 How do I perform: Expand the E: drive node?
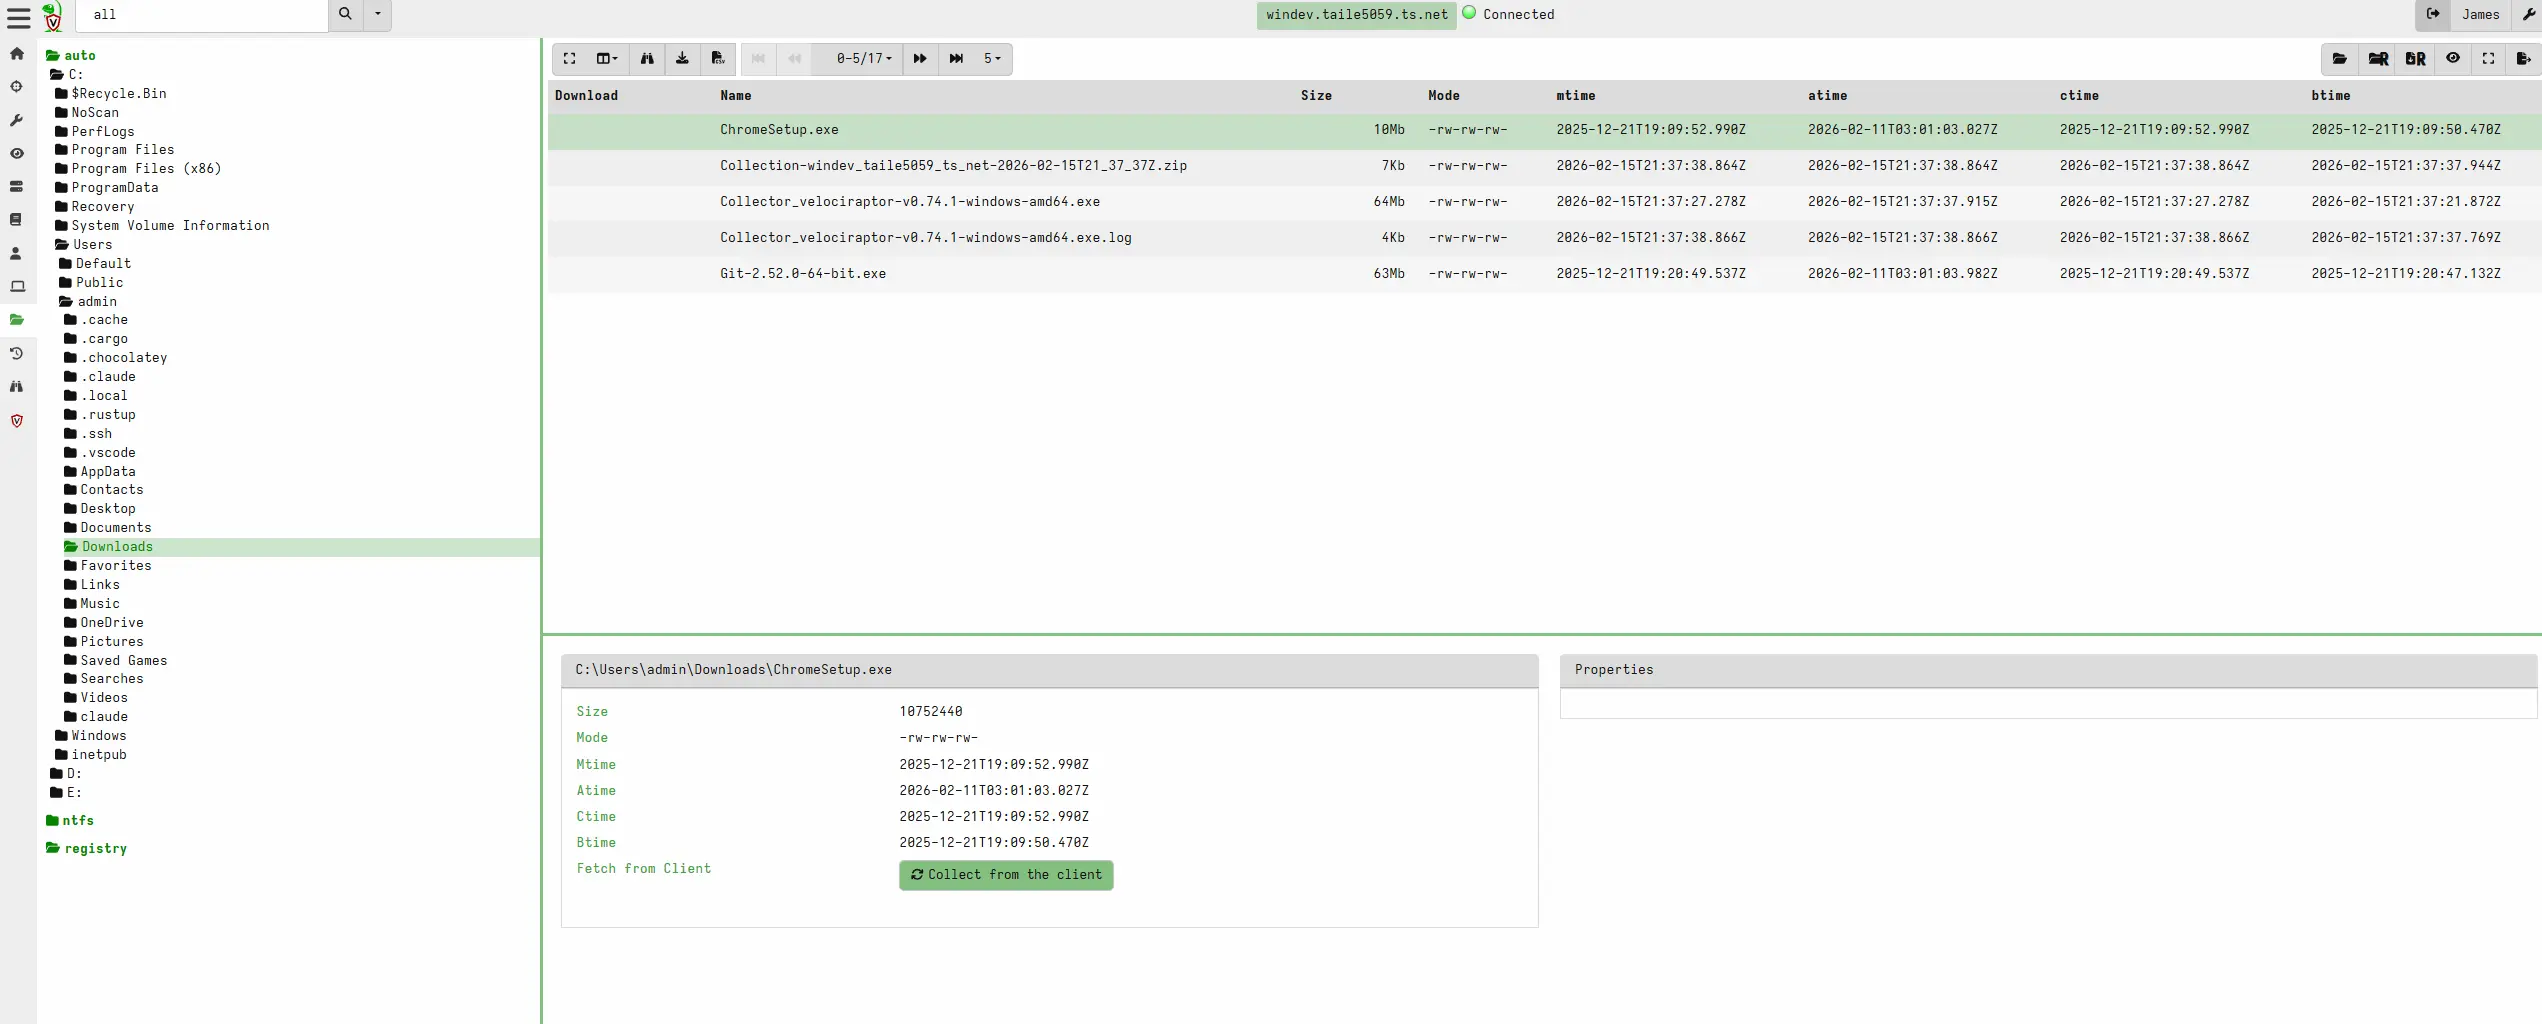(x=66, y=793)
